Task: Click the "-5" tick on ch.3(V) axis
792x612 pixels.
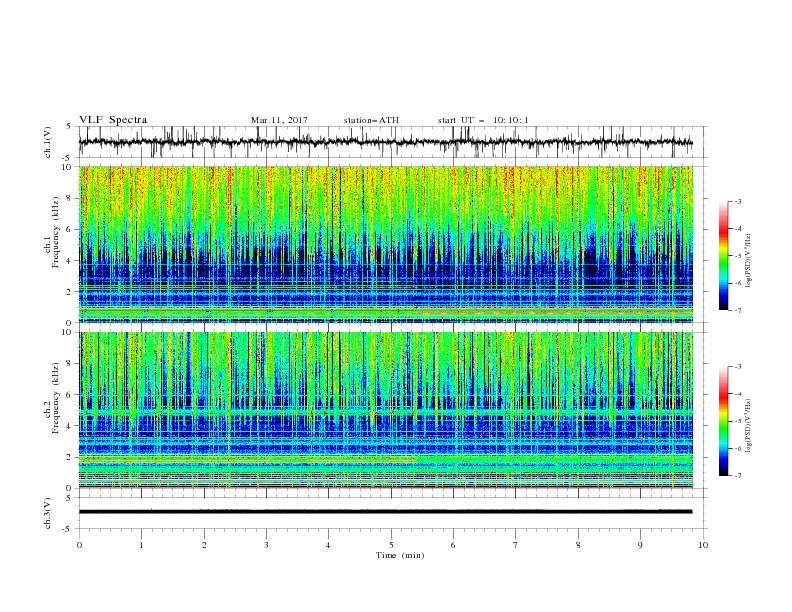Action: click(68, 529)
